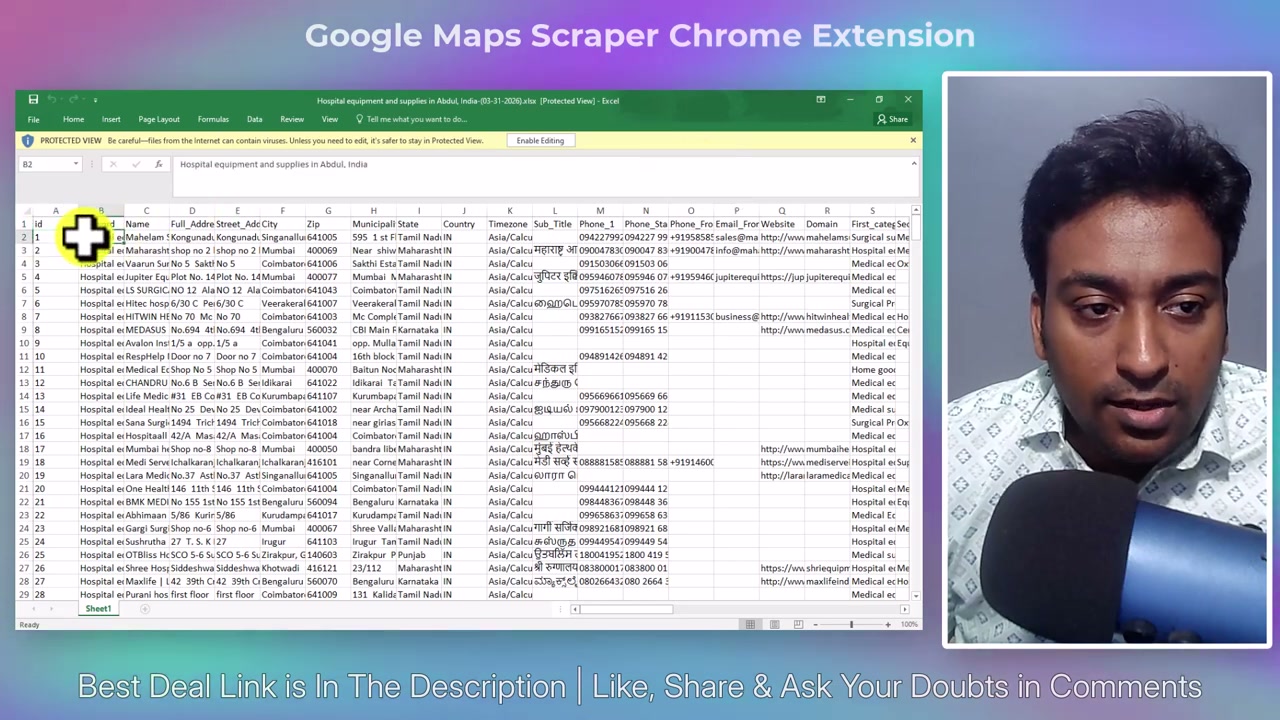Click the Share button
This screenshot has width=1280, height=720.
pos(892,119)
